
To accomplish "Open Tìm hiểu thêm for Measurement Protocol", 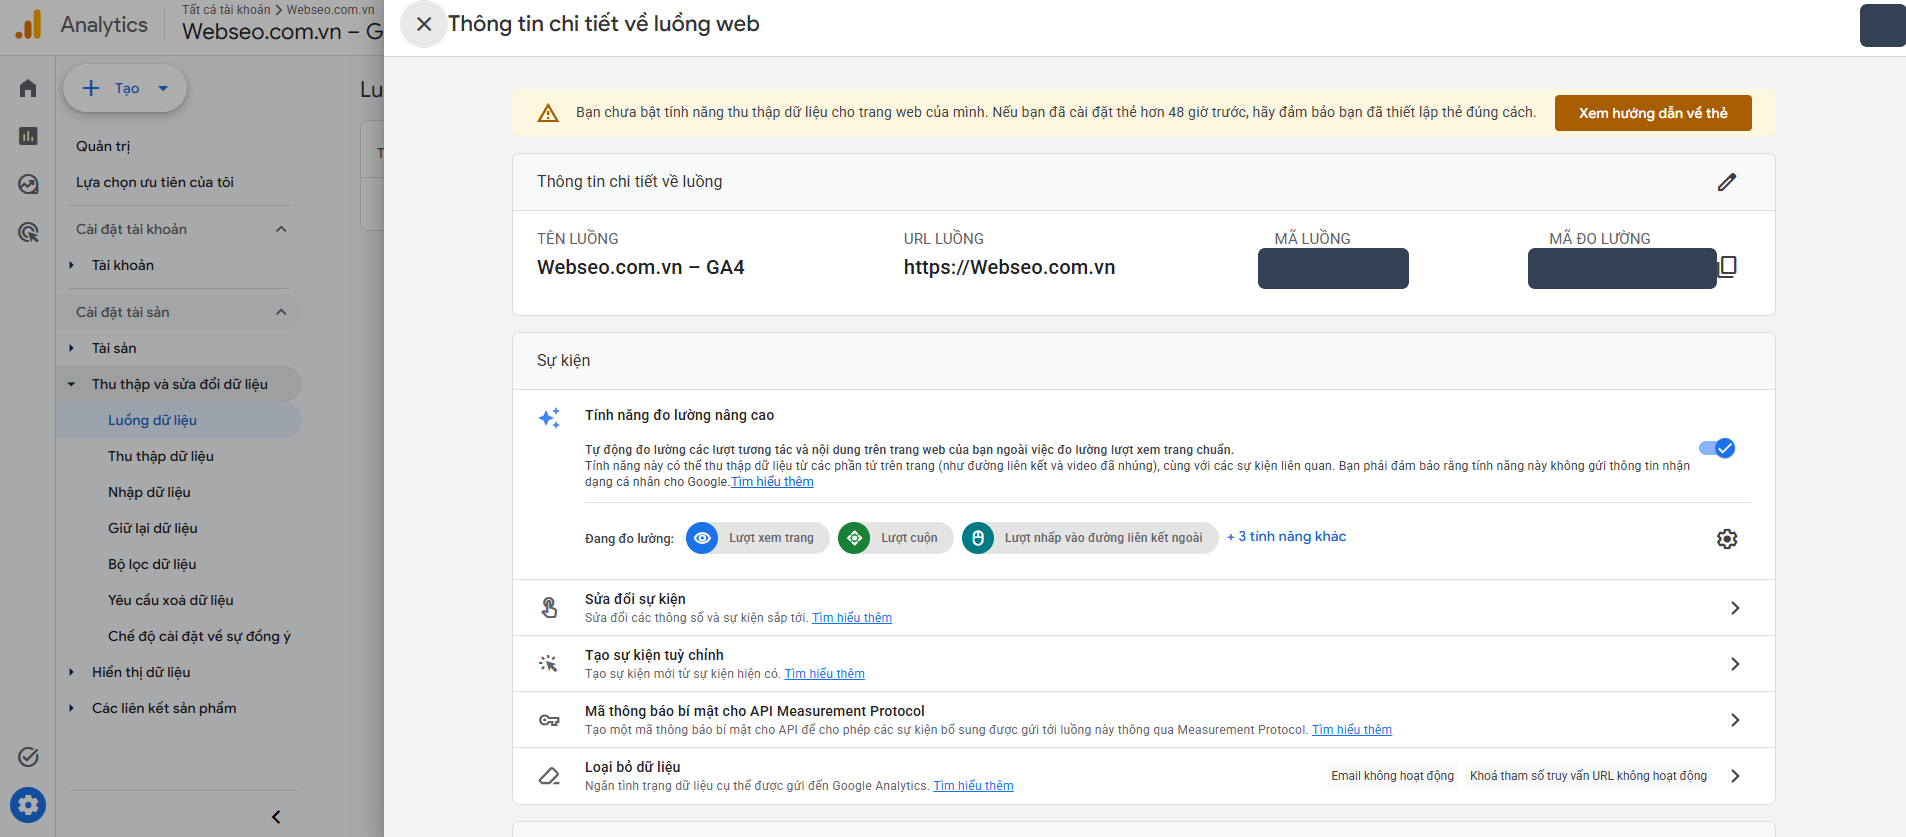I will (1352, 730).
